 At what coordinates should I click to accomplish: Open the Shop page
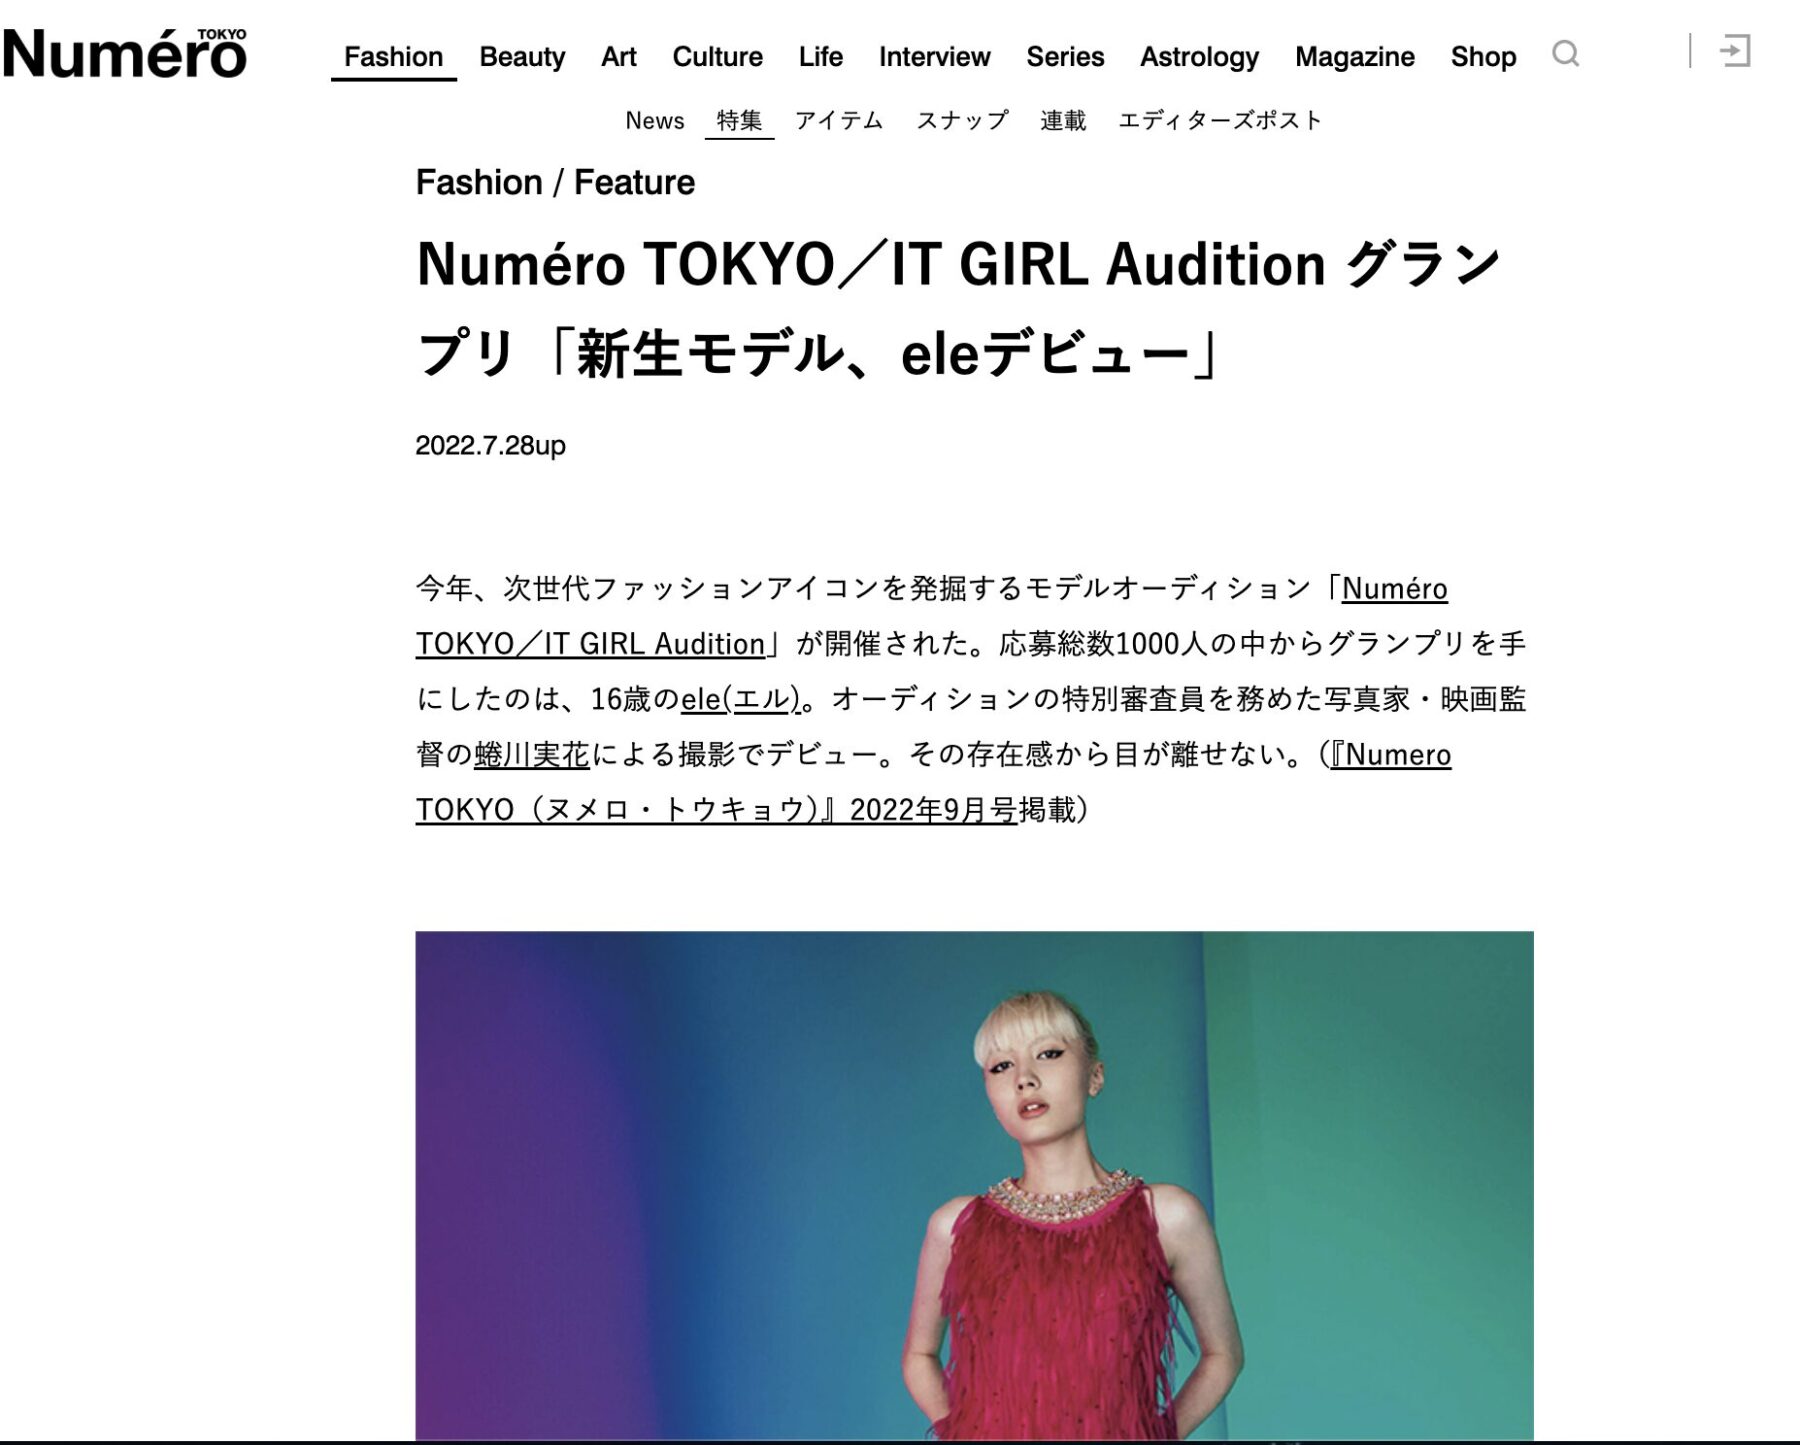point(1483,57)
